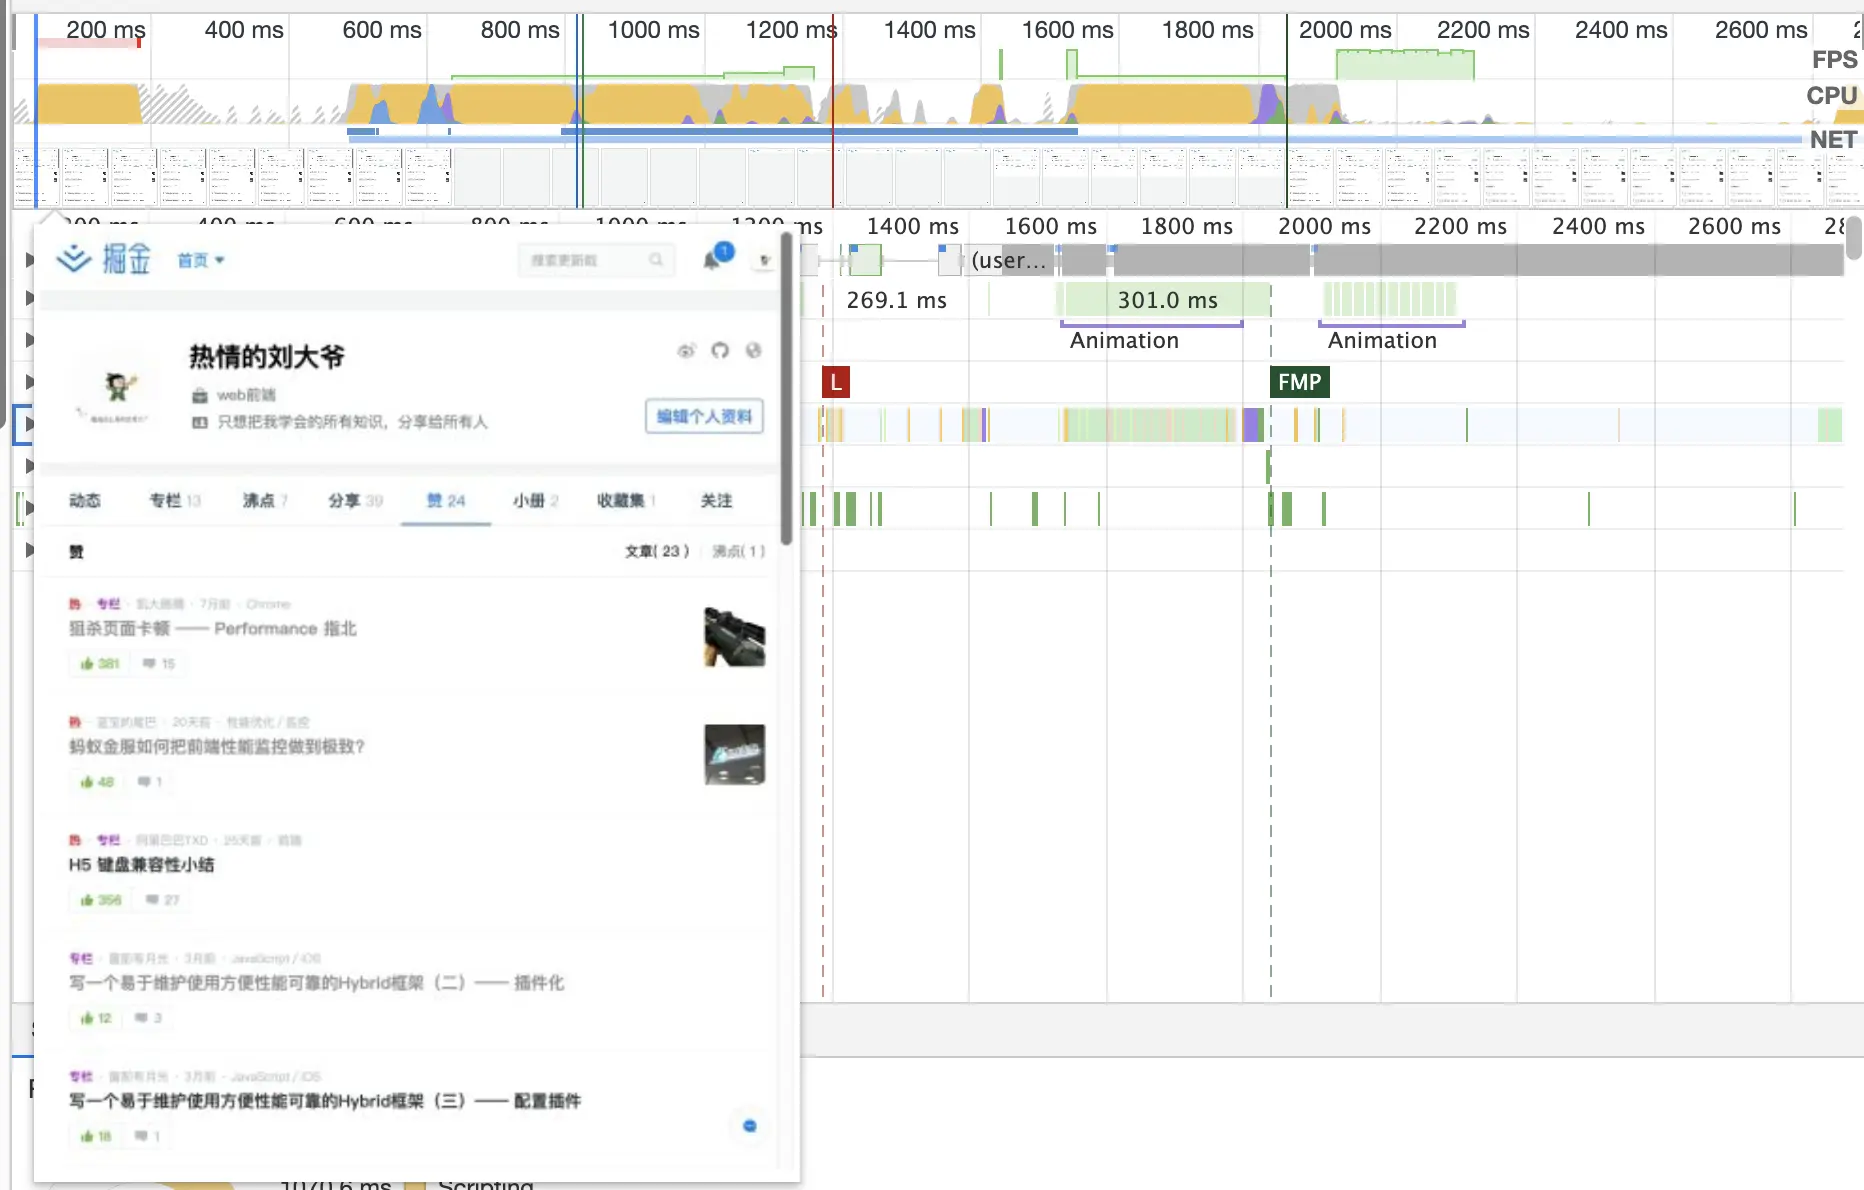
Task: Click the NET overview label
Action: click(1833, 140)
